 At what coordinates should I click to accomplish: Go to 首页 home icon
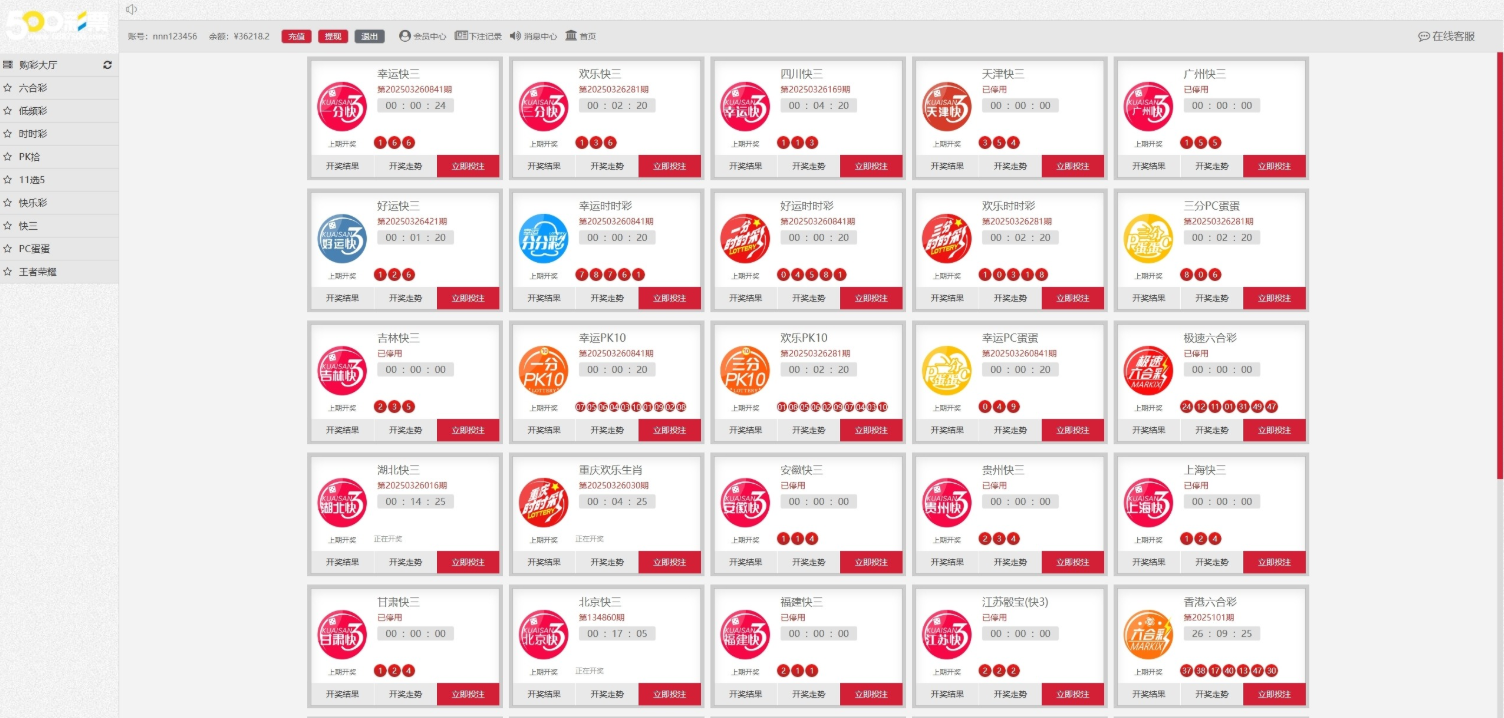(571, 36)
